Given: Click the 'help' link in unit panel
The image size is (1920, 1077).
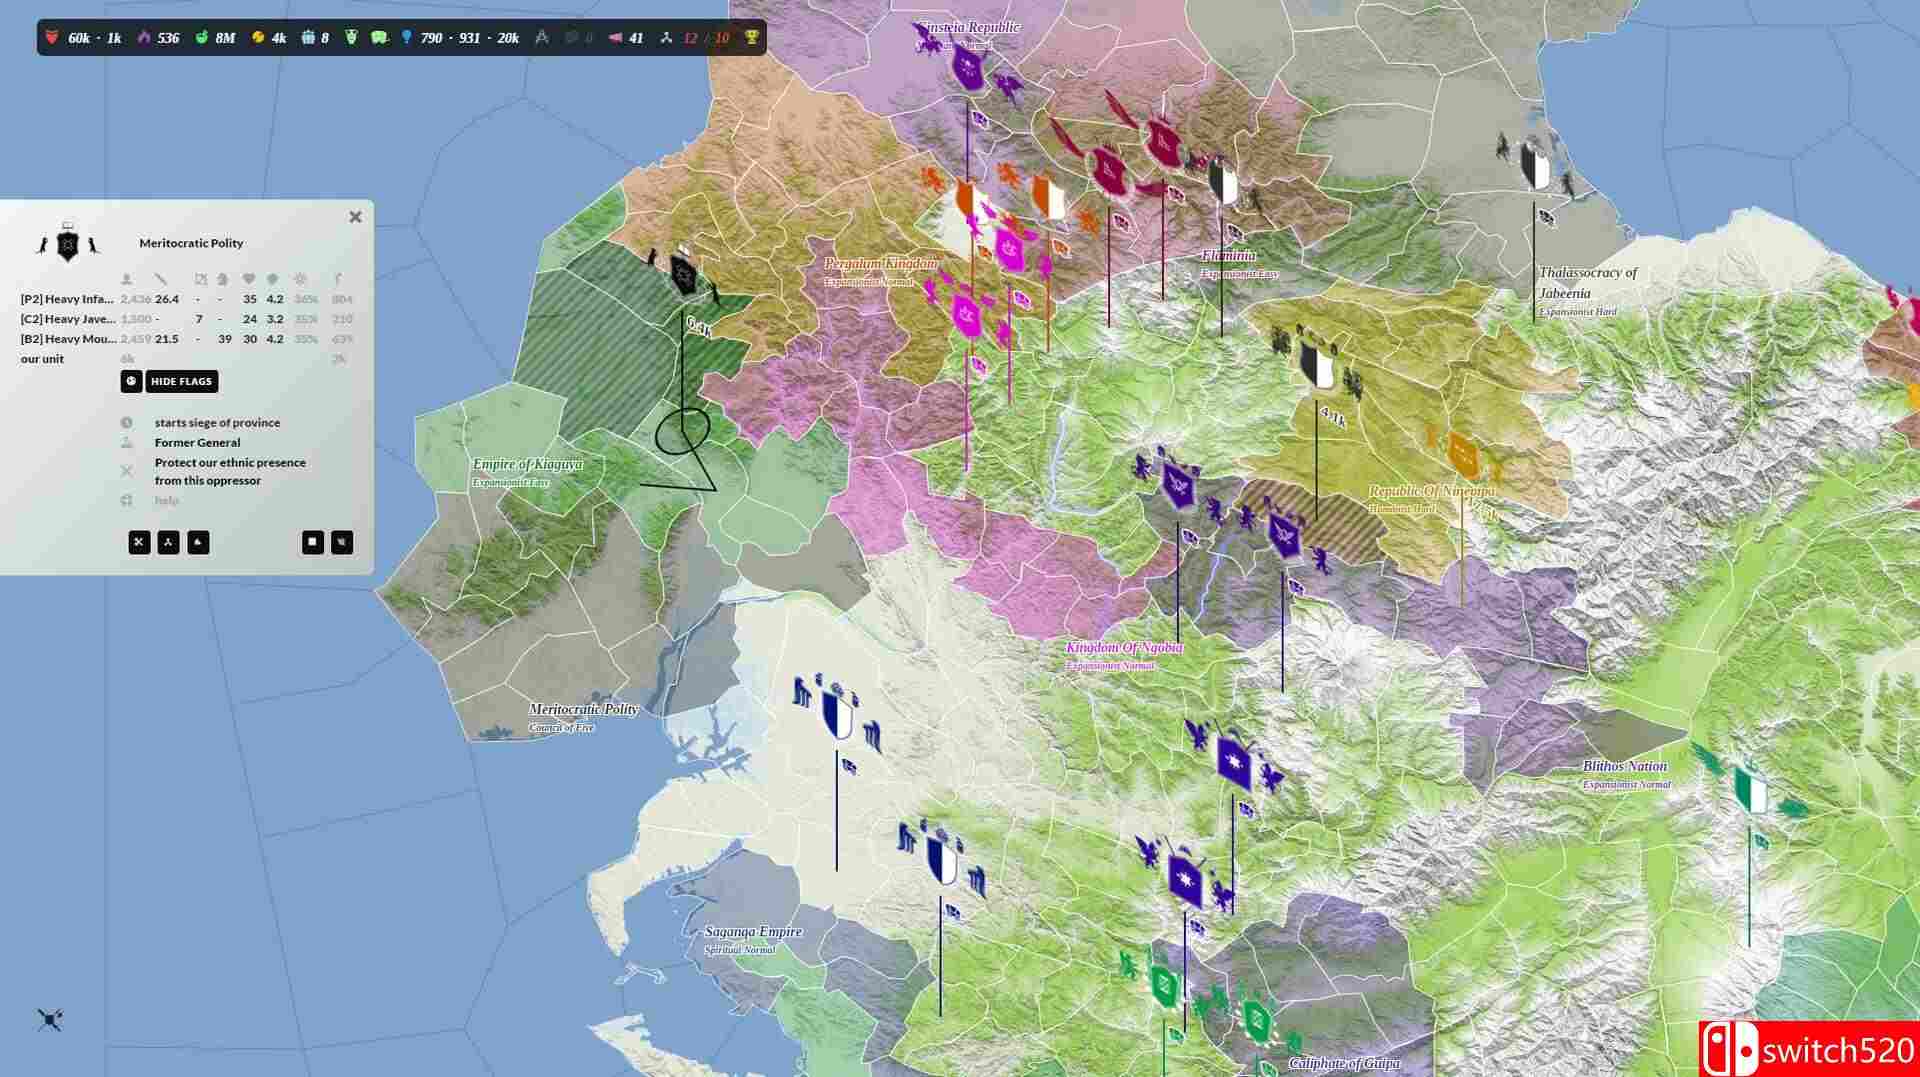Looking at the screenshot, I should pyautogui.click(x=166, y=500).
